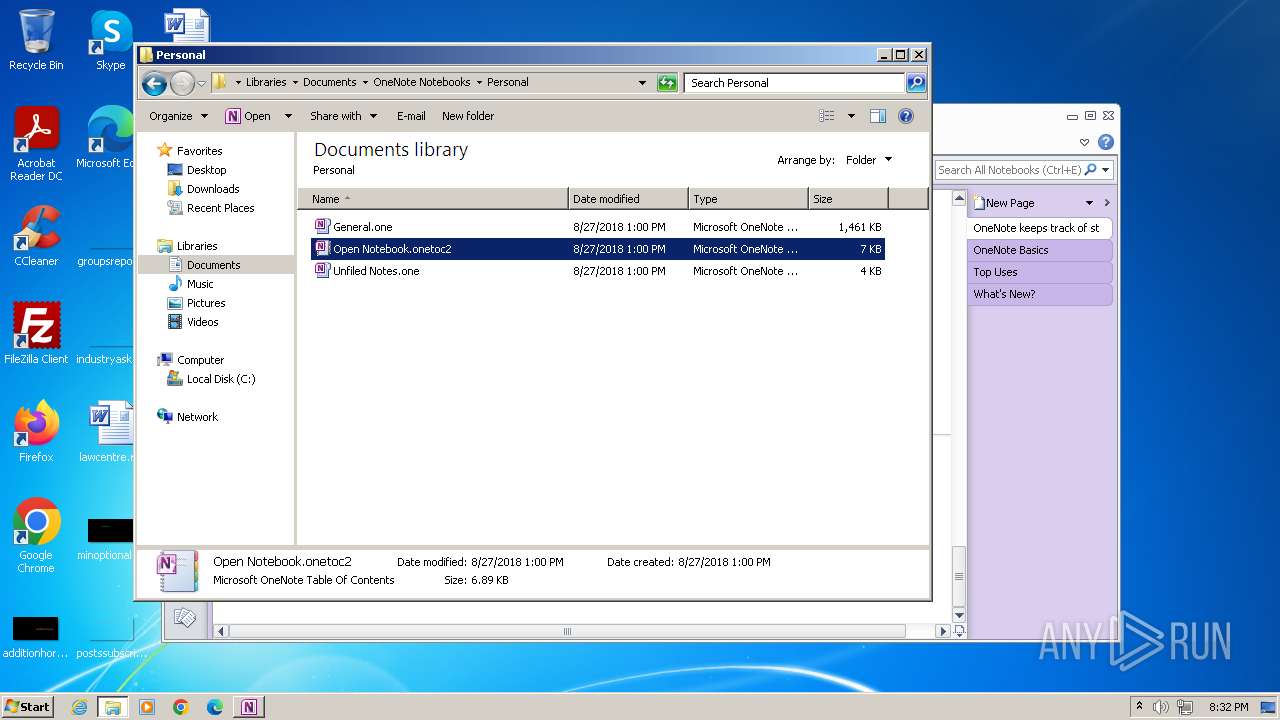Click the Edge icon in the taskbar
This screenshot has height=720, width=1280.
tap(215, 707)
